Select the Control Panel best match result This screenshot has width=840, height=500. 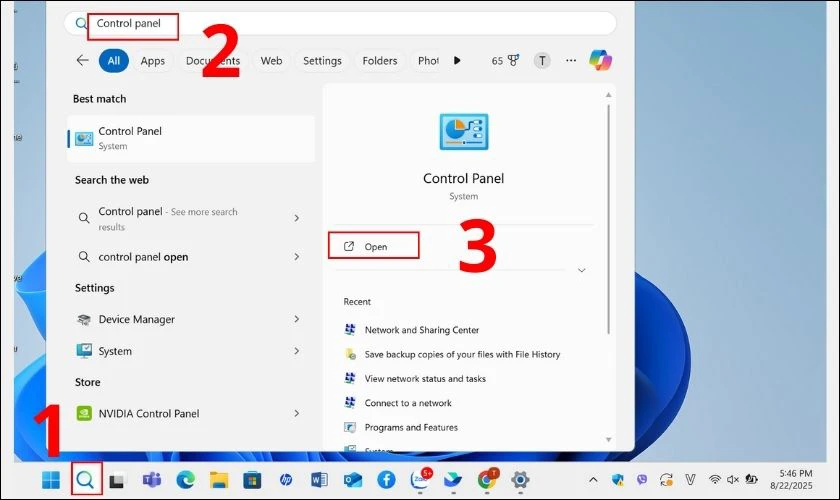point(191,138)
